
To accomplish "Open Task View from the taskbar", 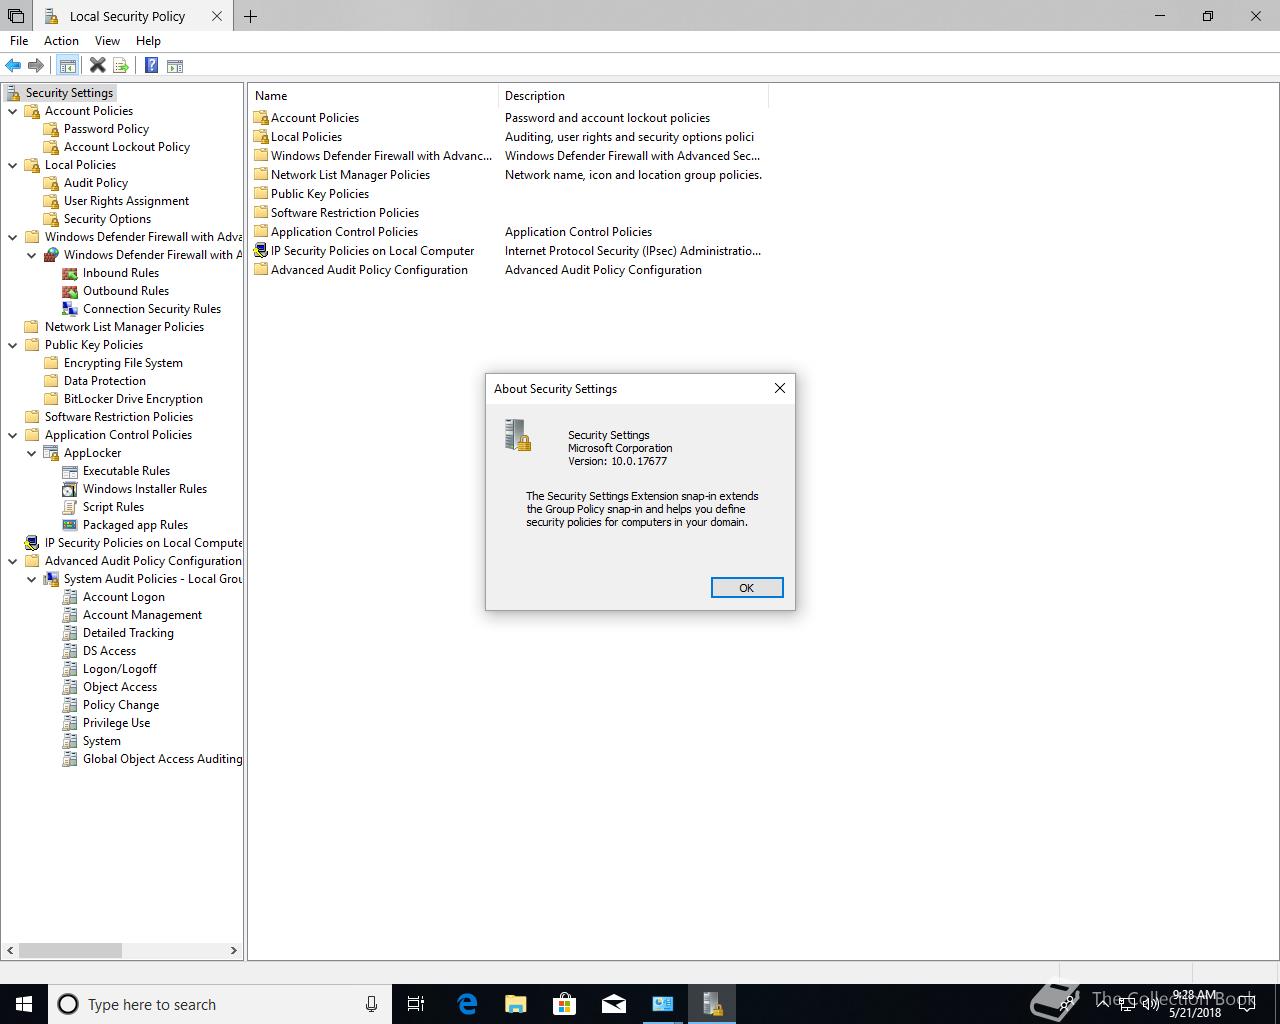I will point(416,1004).
